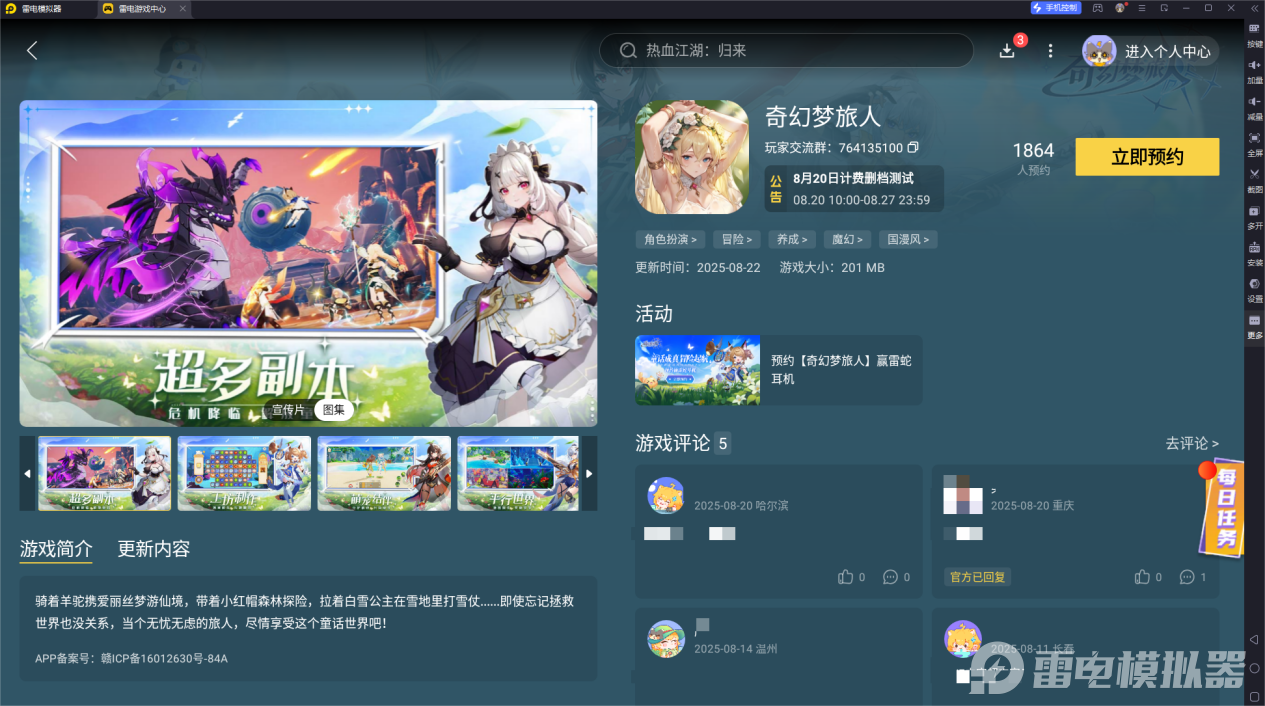
Task: Click the main 超多副本 banner image
Action: [x=308, y=264]
